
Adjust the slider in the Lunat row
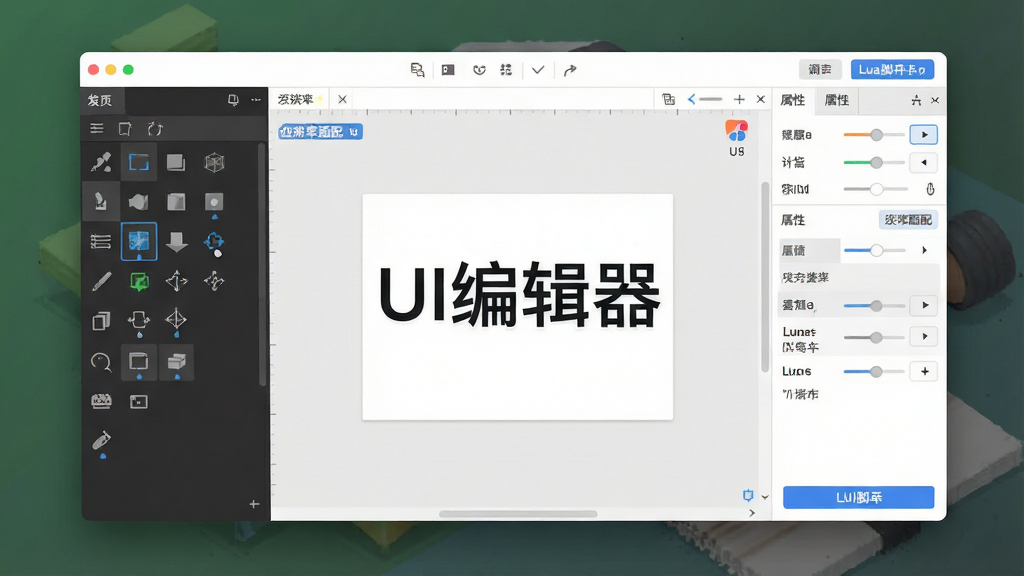coord(874,337)
